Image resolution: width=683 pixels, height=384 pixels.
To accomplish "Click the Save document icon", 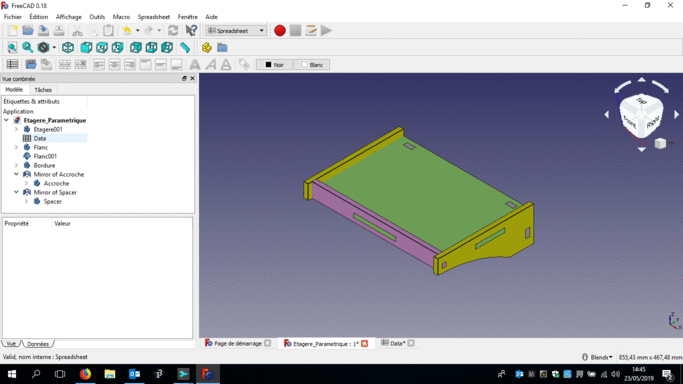I will 43,30.
